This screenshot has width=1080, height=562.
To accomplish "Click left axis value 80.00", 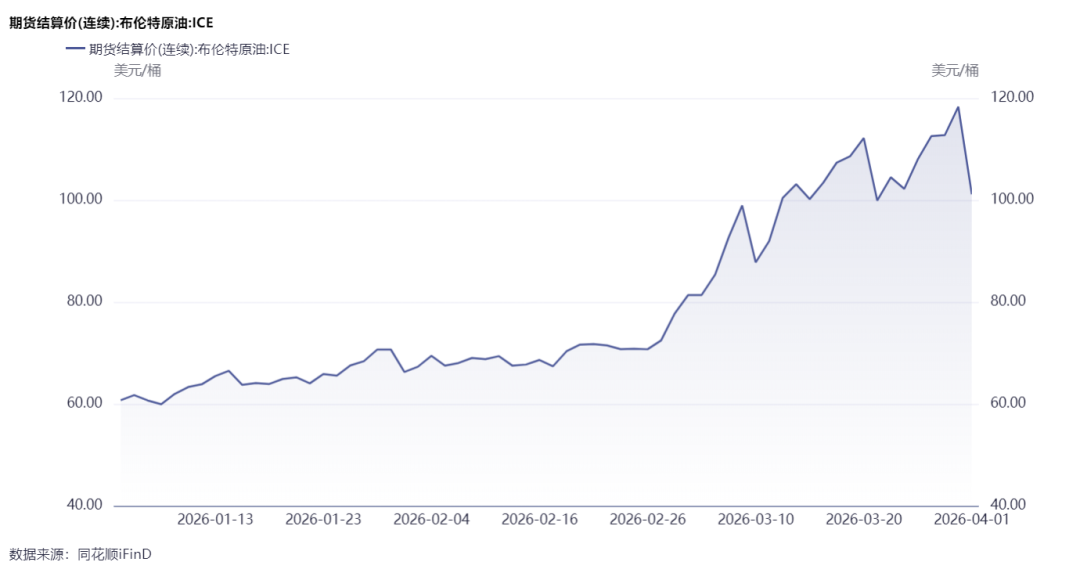I will point(85,301).
